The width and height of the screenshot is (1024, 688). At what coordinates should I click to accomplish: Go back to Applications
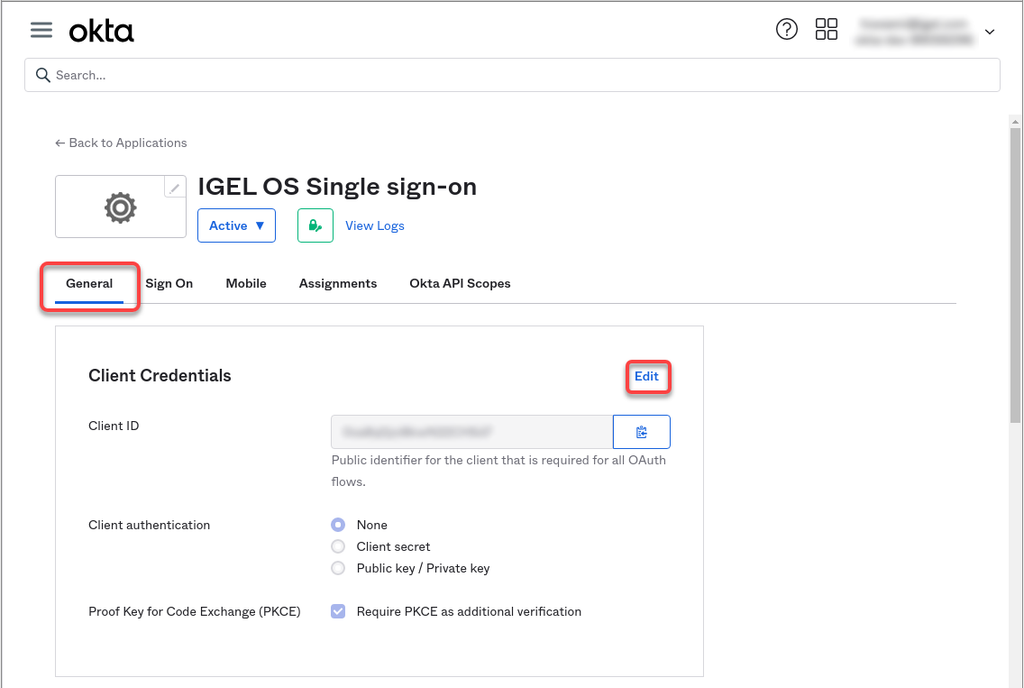[x=121, y=143]
